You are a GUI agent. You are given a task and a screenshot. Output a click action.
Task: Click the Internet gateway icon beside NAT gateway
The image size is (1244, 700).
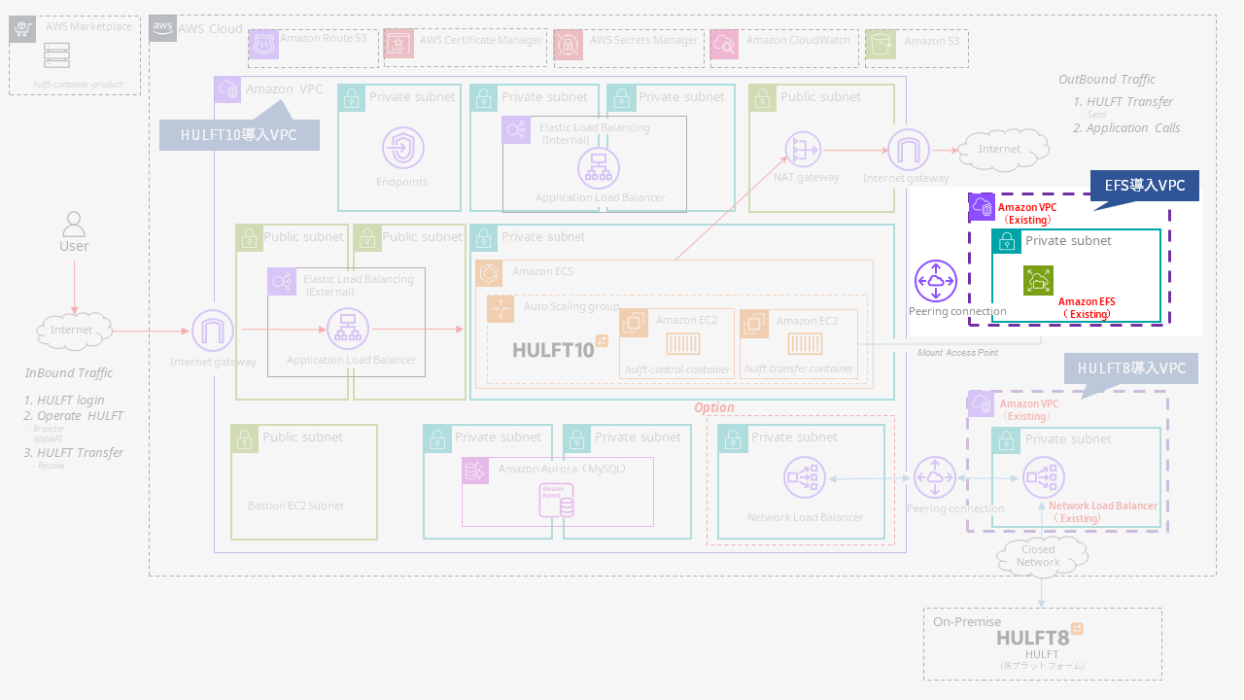pyautogui.click(x=909, y=150)
